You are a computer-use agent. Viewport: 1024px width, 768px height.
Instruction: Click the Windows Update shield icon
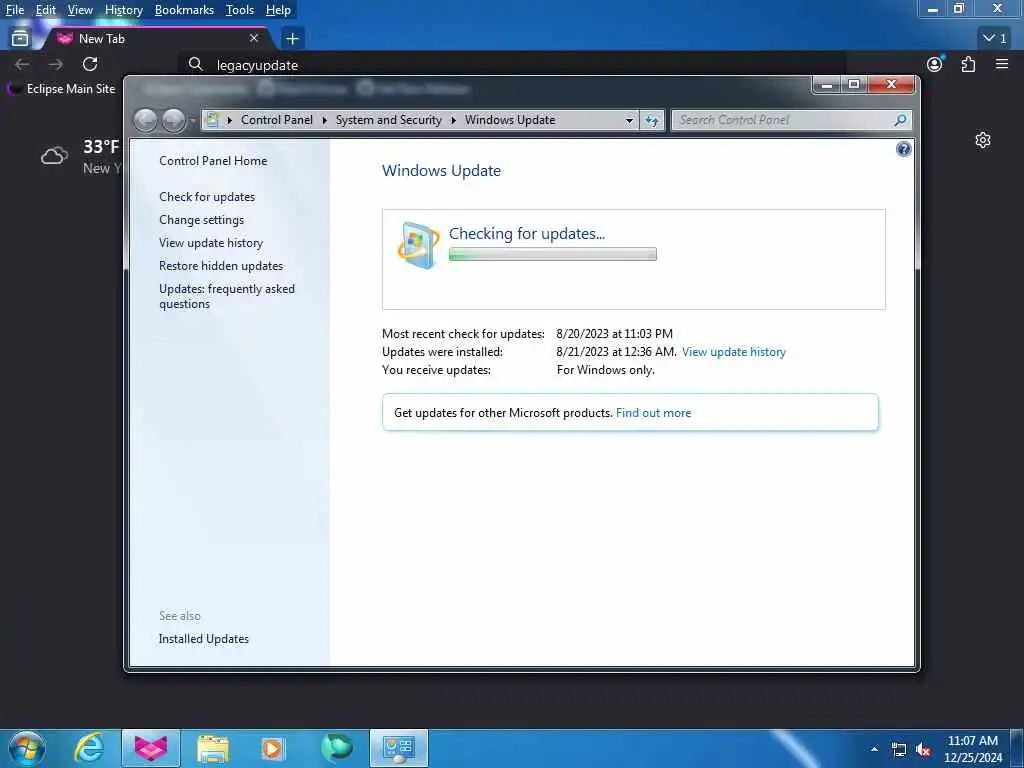418,245
